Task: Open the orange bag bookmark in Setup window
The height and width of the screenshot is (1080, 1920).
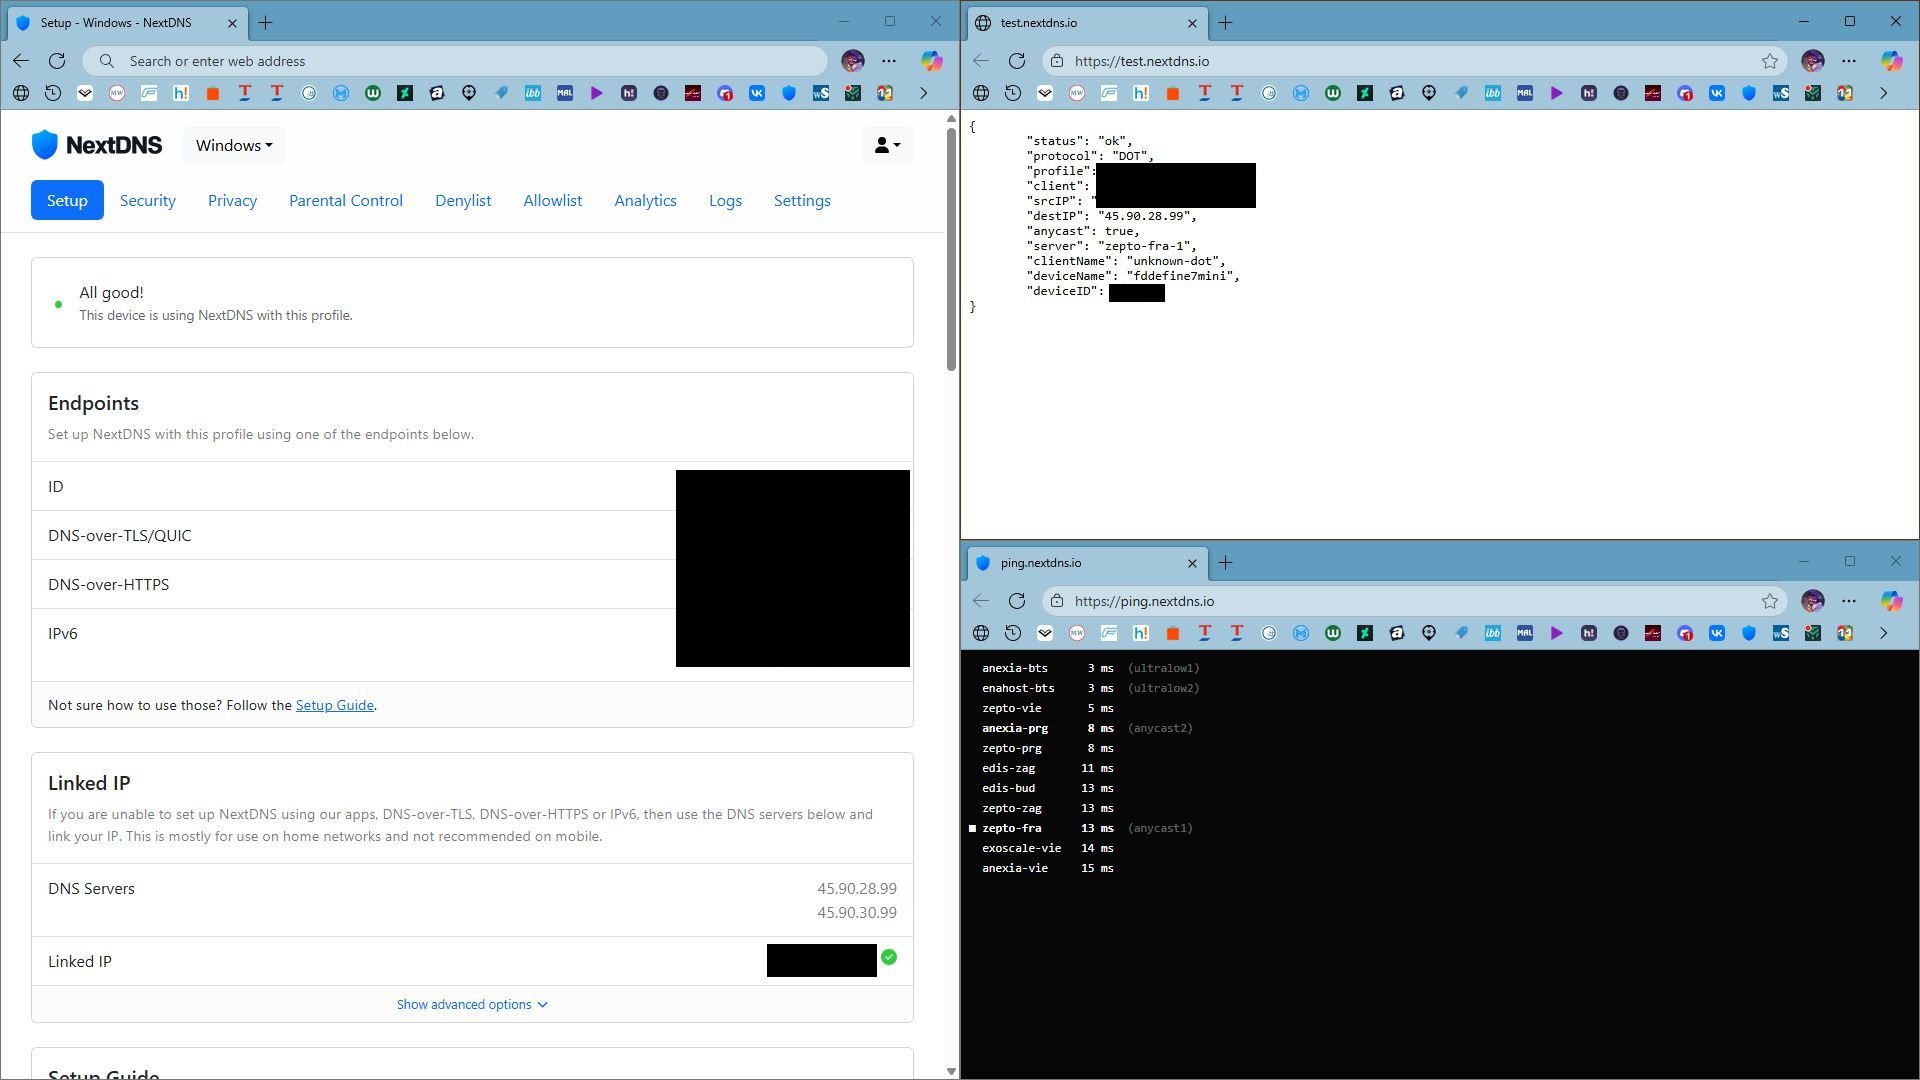Action: pyautogui.click(x=213, y=93)
